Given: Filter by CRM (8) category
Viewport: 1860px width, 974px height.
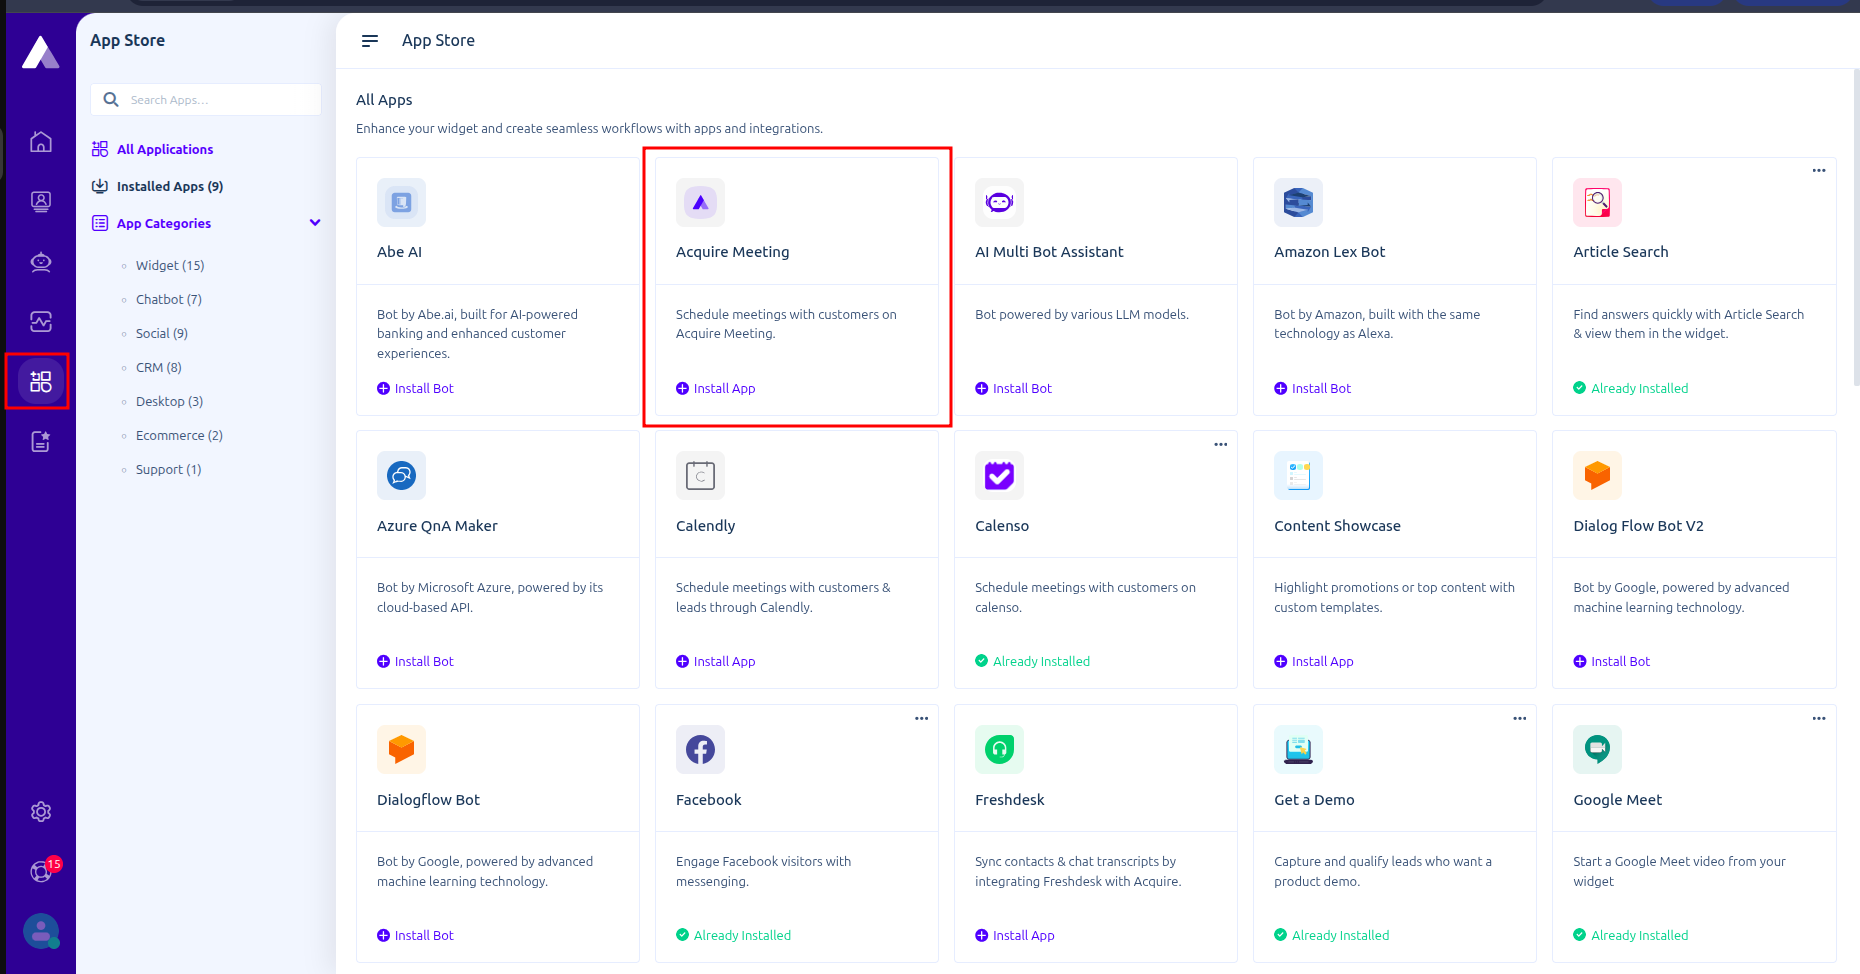Looking at the screenshot, I should click(159, 368).
